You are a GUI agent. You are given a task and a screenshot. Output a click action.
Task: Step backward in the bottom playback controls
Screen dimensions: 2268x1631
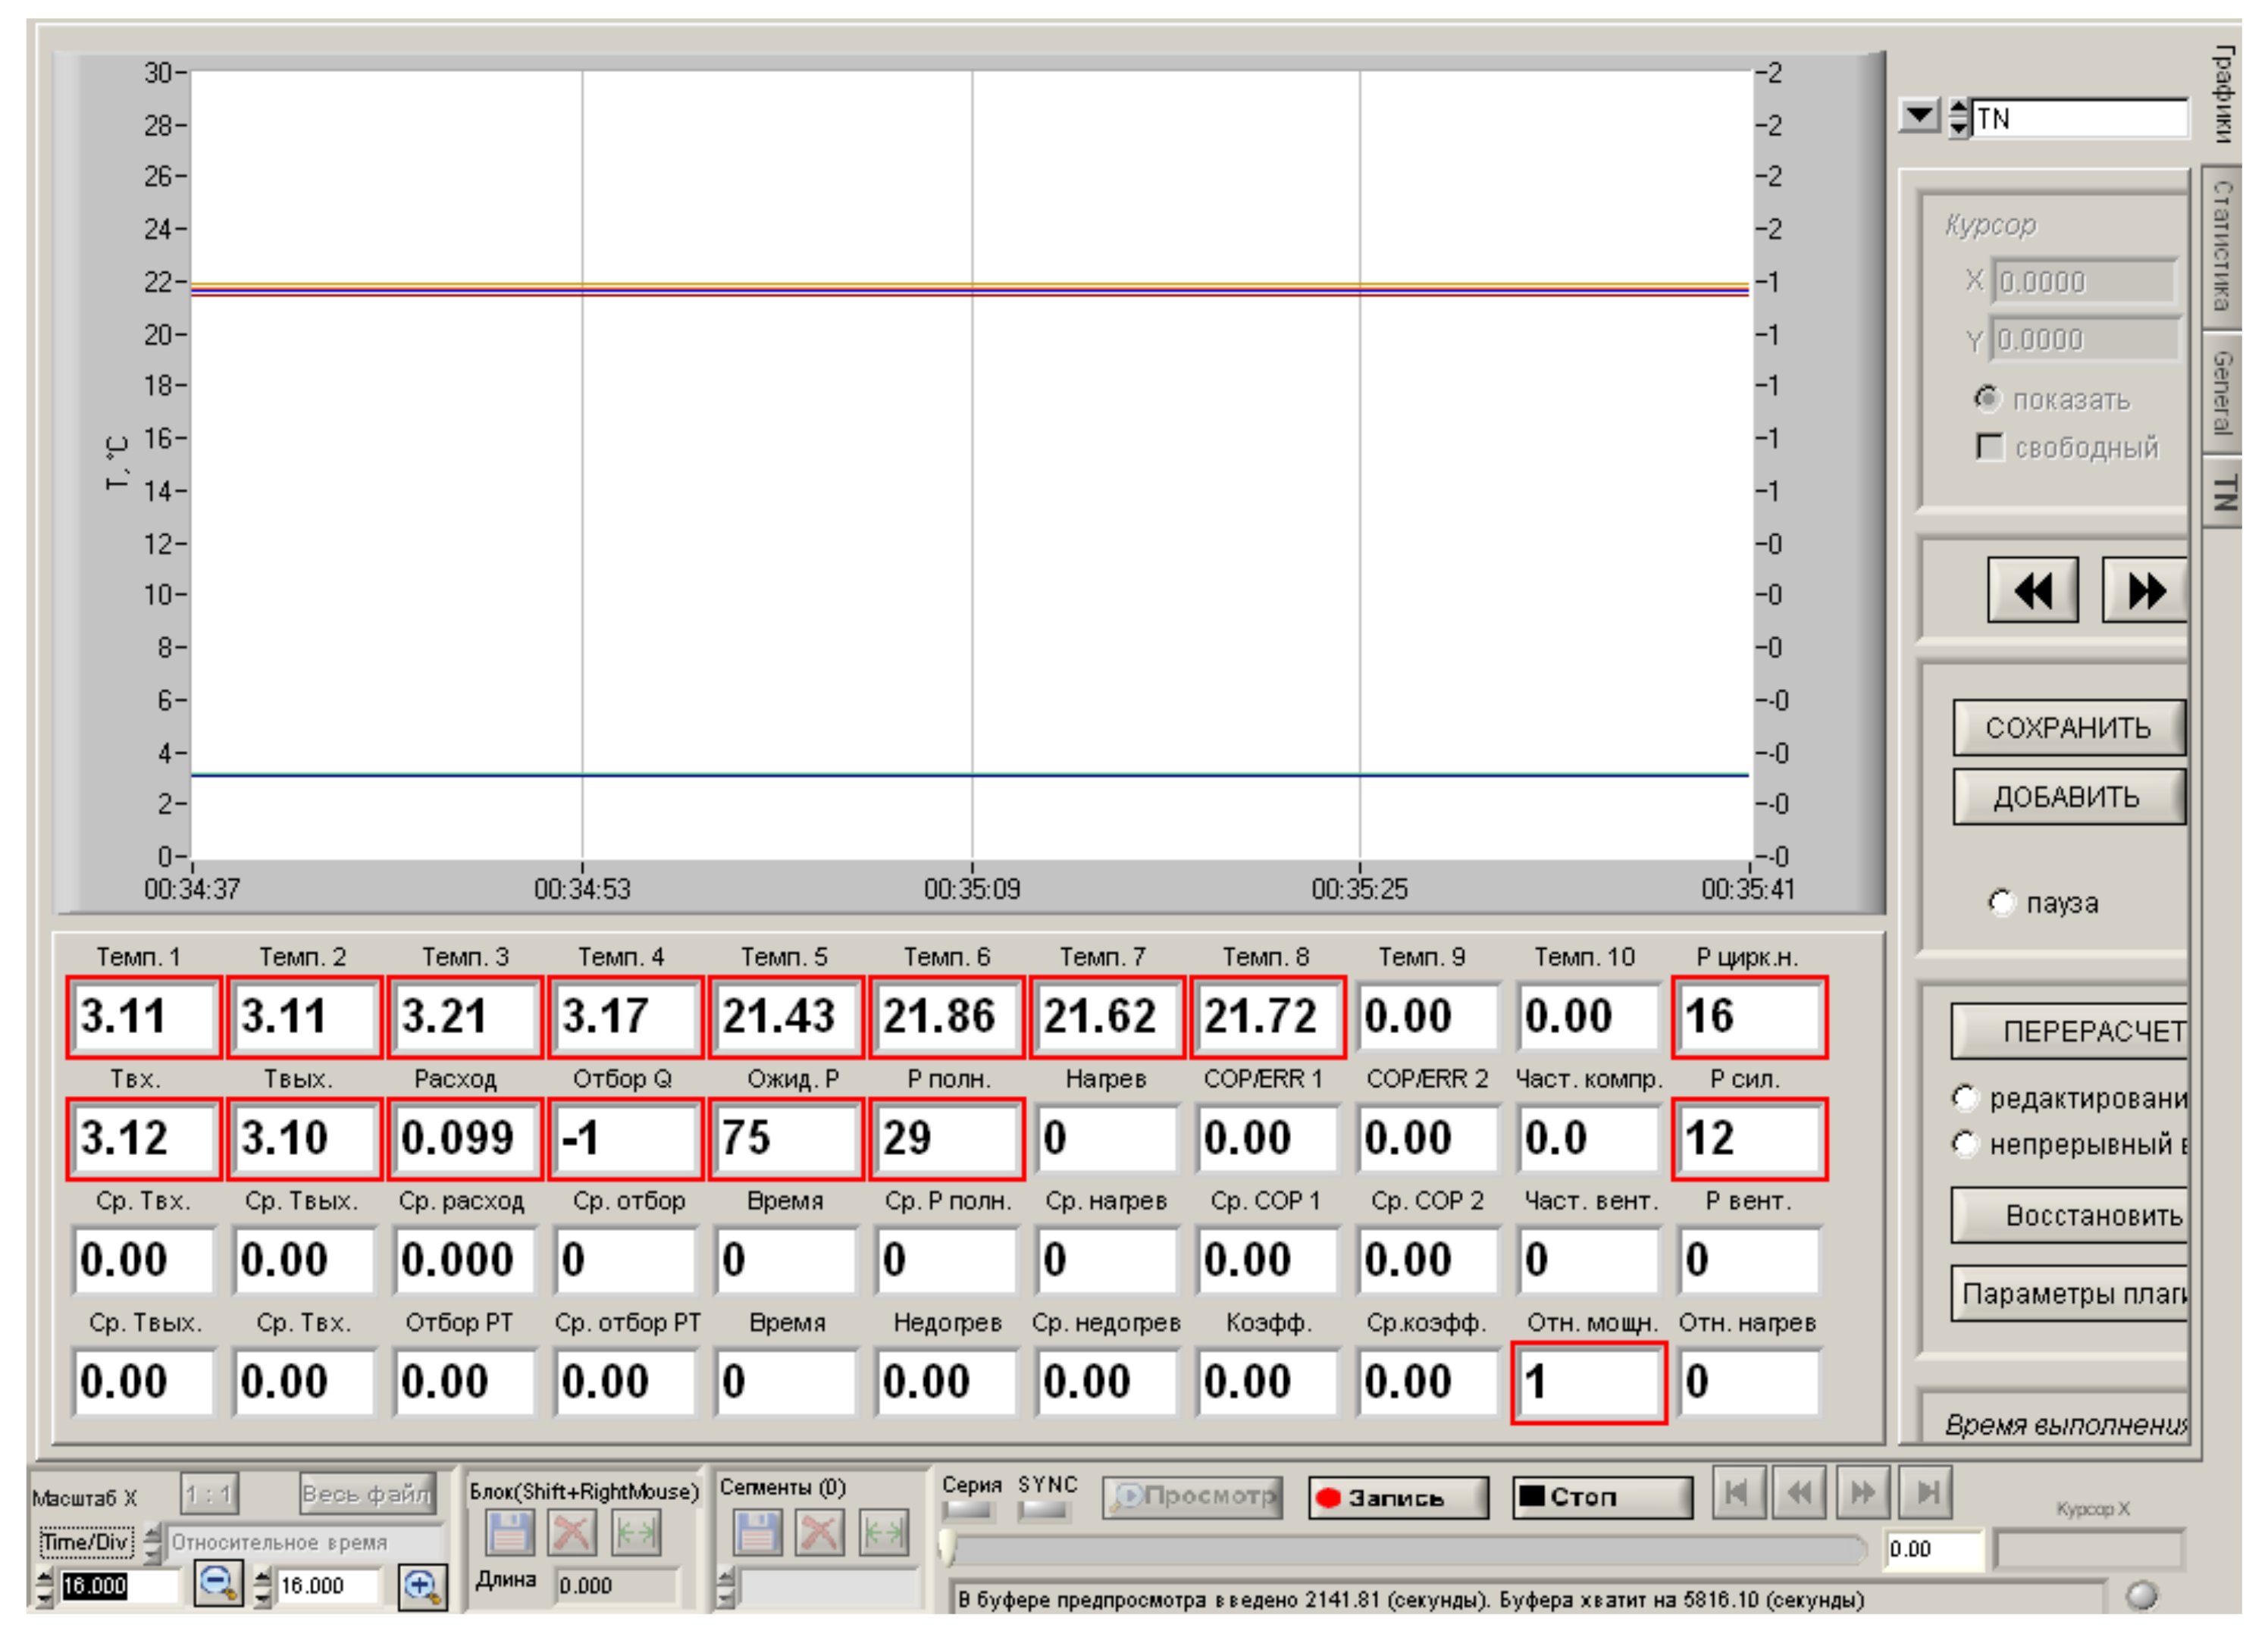(x=1799, y=1493)
